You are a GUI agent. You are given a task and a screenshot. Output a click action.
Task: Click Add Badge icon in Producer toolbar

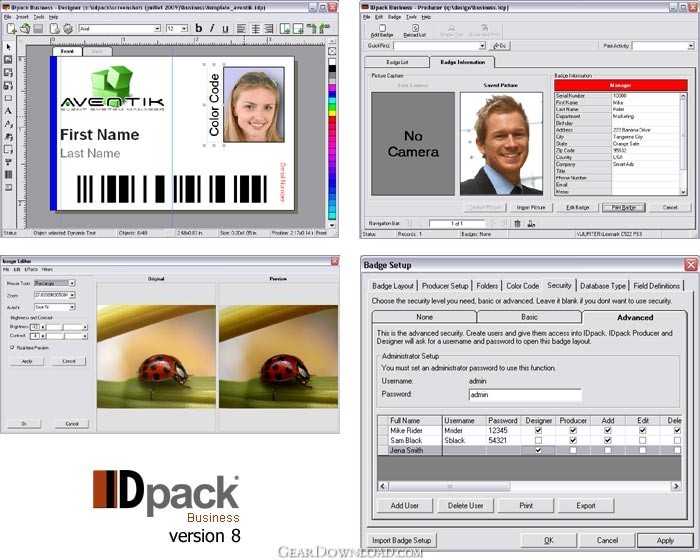(382, 31)
